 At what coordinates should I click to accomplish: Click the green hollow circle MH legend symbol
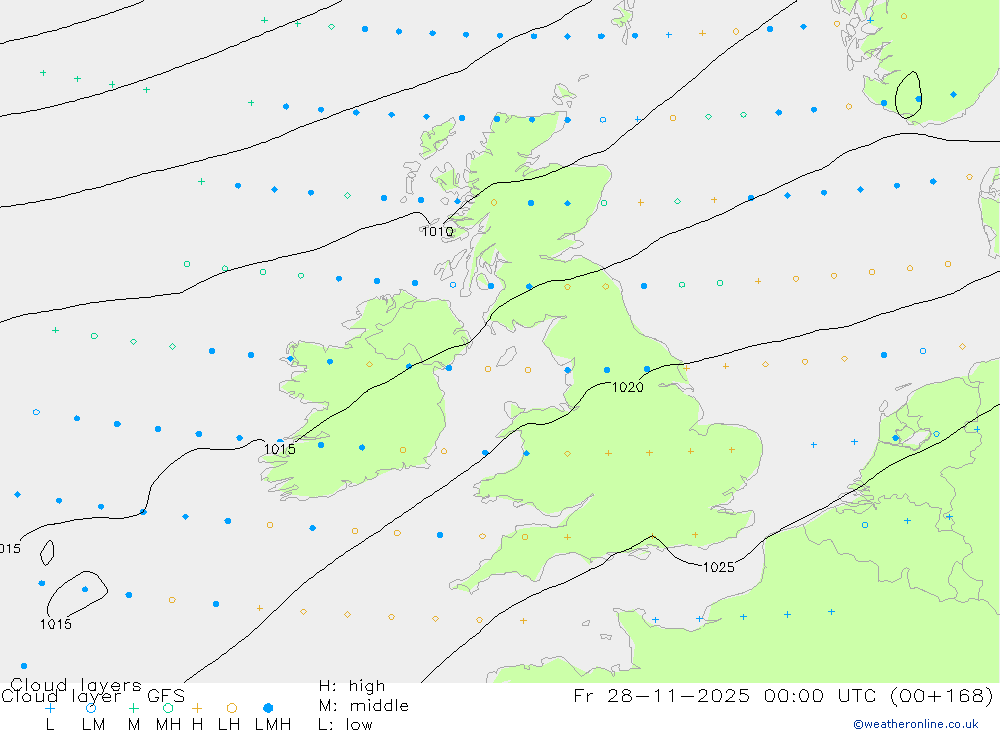(x=168, y=708)
